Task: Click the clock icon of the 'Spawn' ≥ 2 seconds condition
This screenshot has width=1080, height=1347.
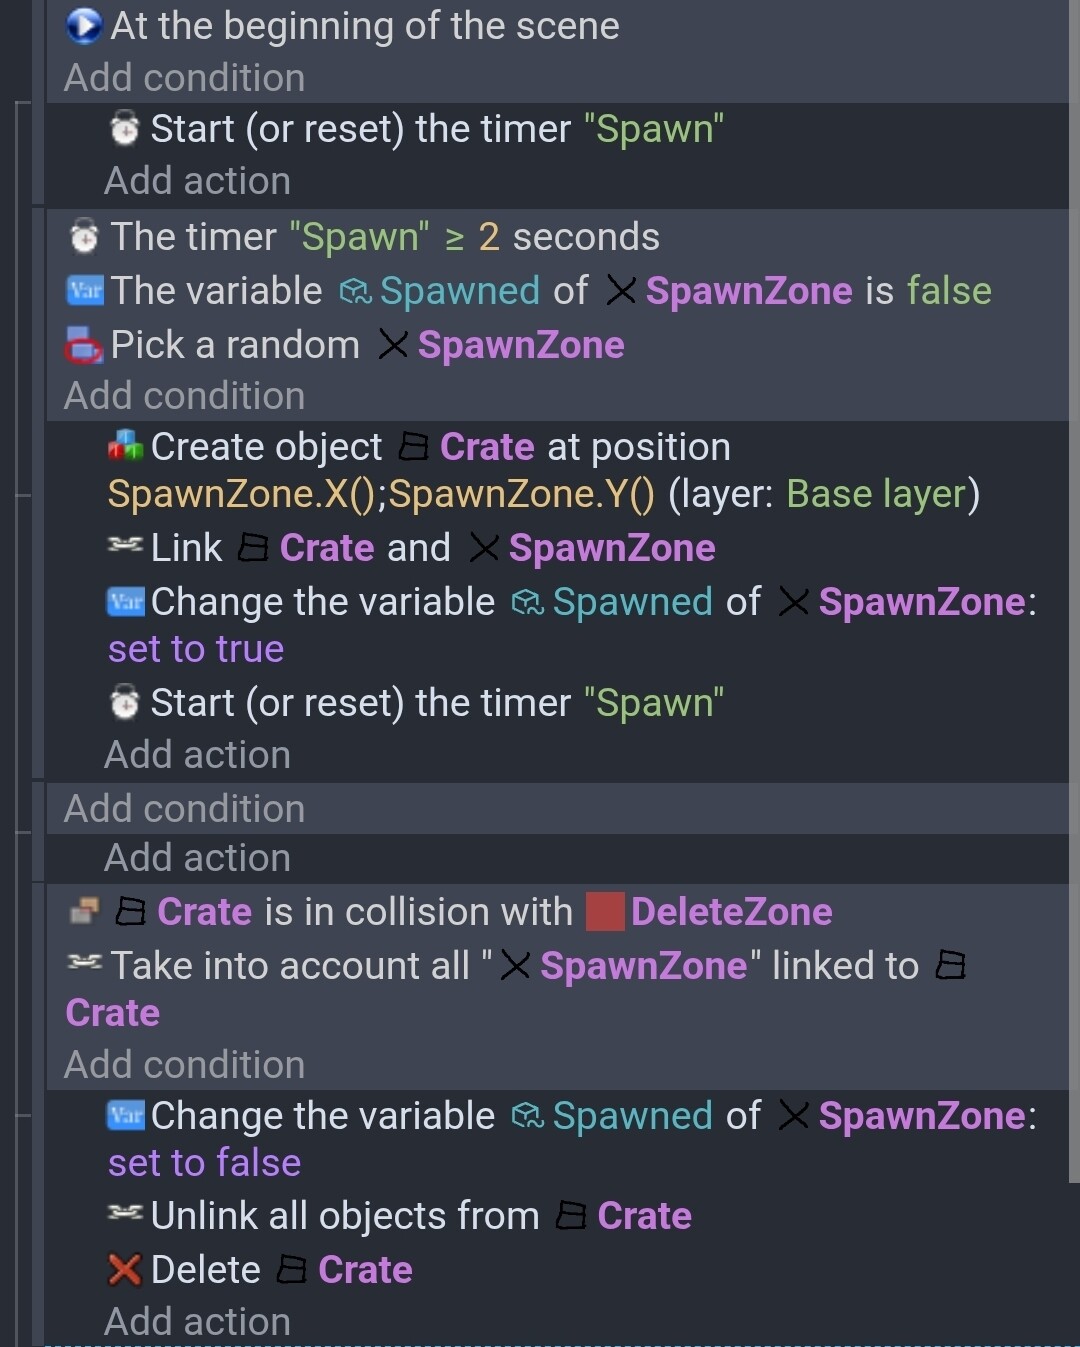Action: tap(84, 237)
